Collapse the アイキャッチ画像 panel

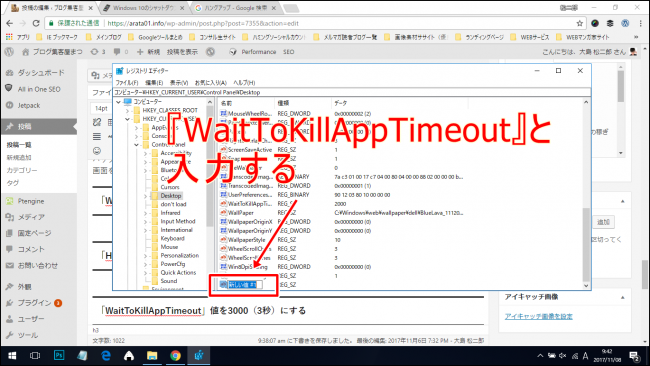coord(622,297)
